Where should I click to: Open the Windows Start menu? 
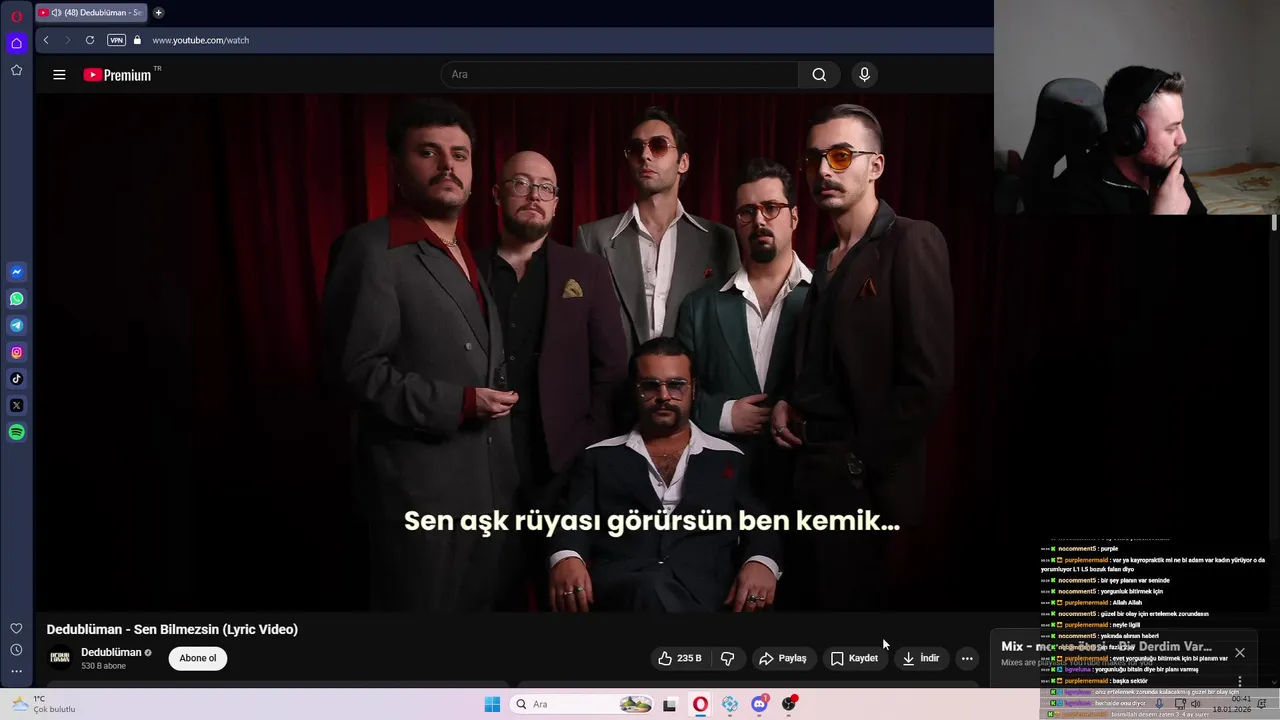pos(492,704)
